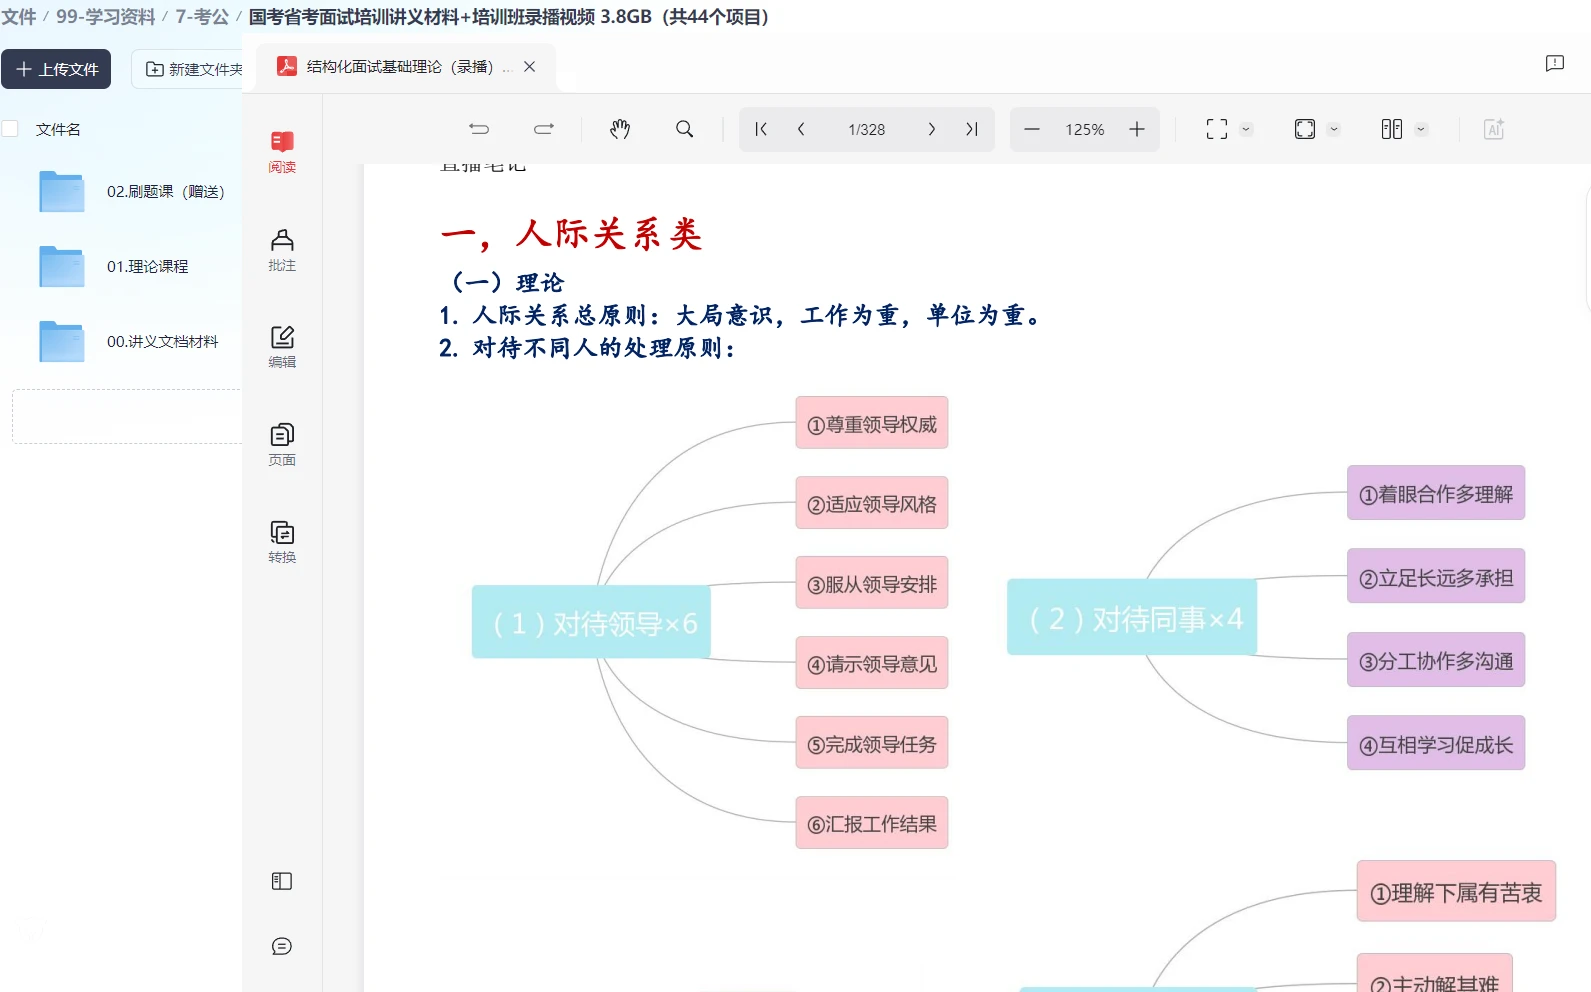Tick the select-all checkbox beside 文件名
This screenshot has width=1591, height=992.
(x=10, y=129)
